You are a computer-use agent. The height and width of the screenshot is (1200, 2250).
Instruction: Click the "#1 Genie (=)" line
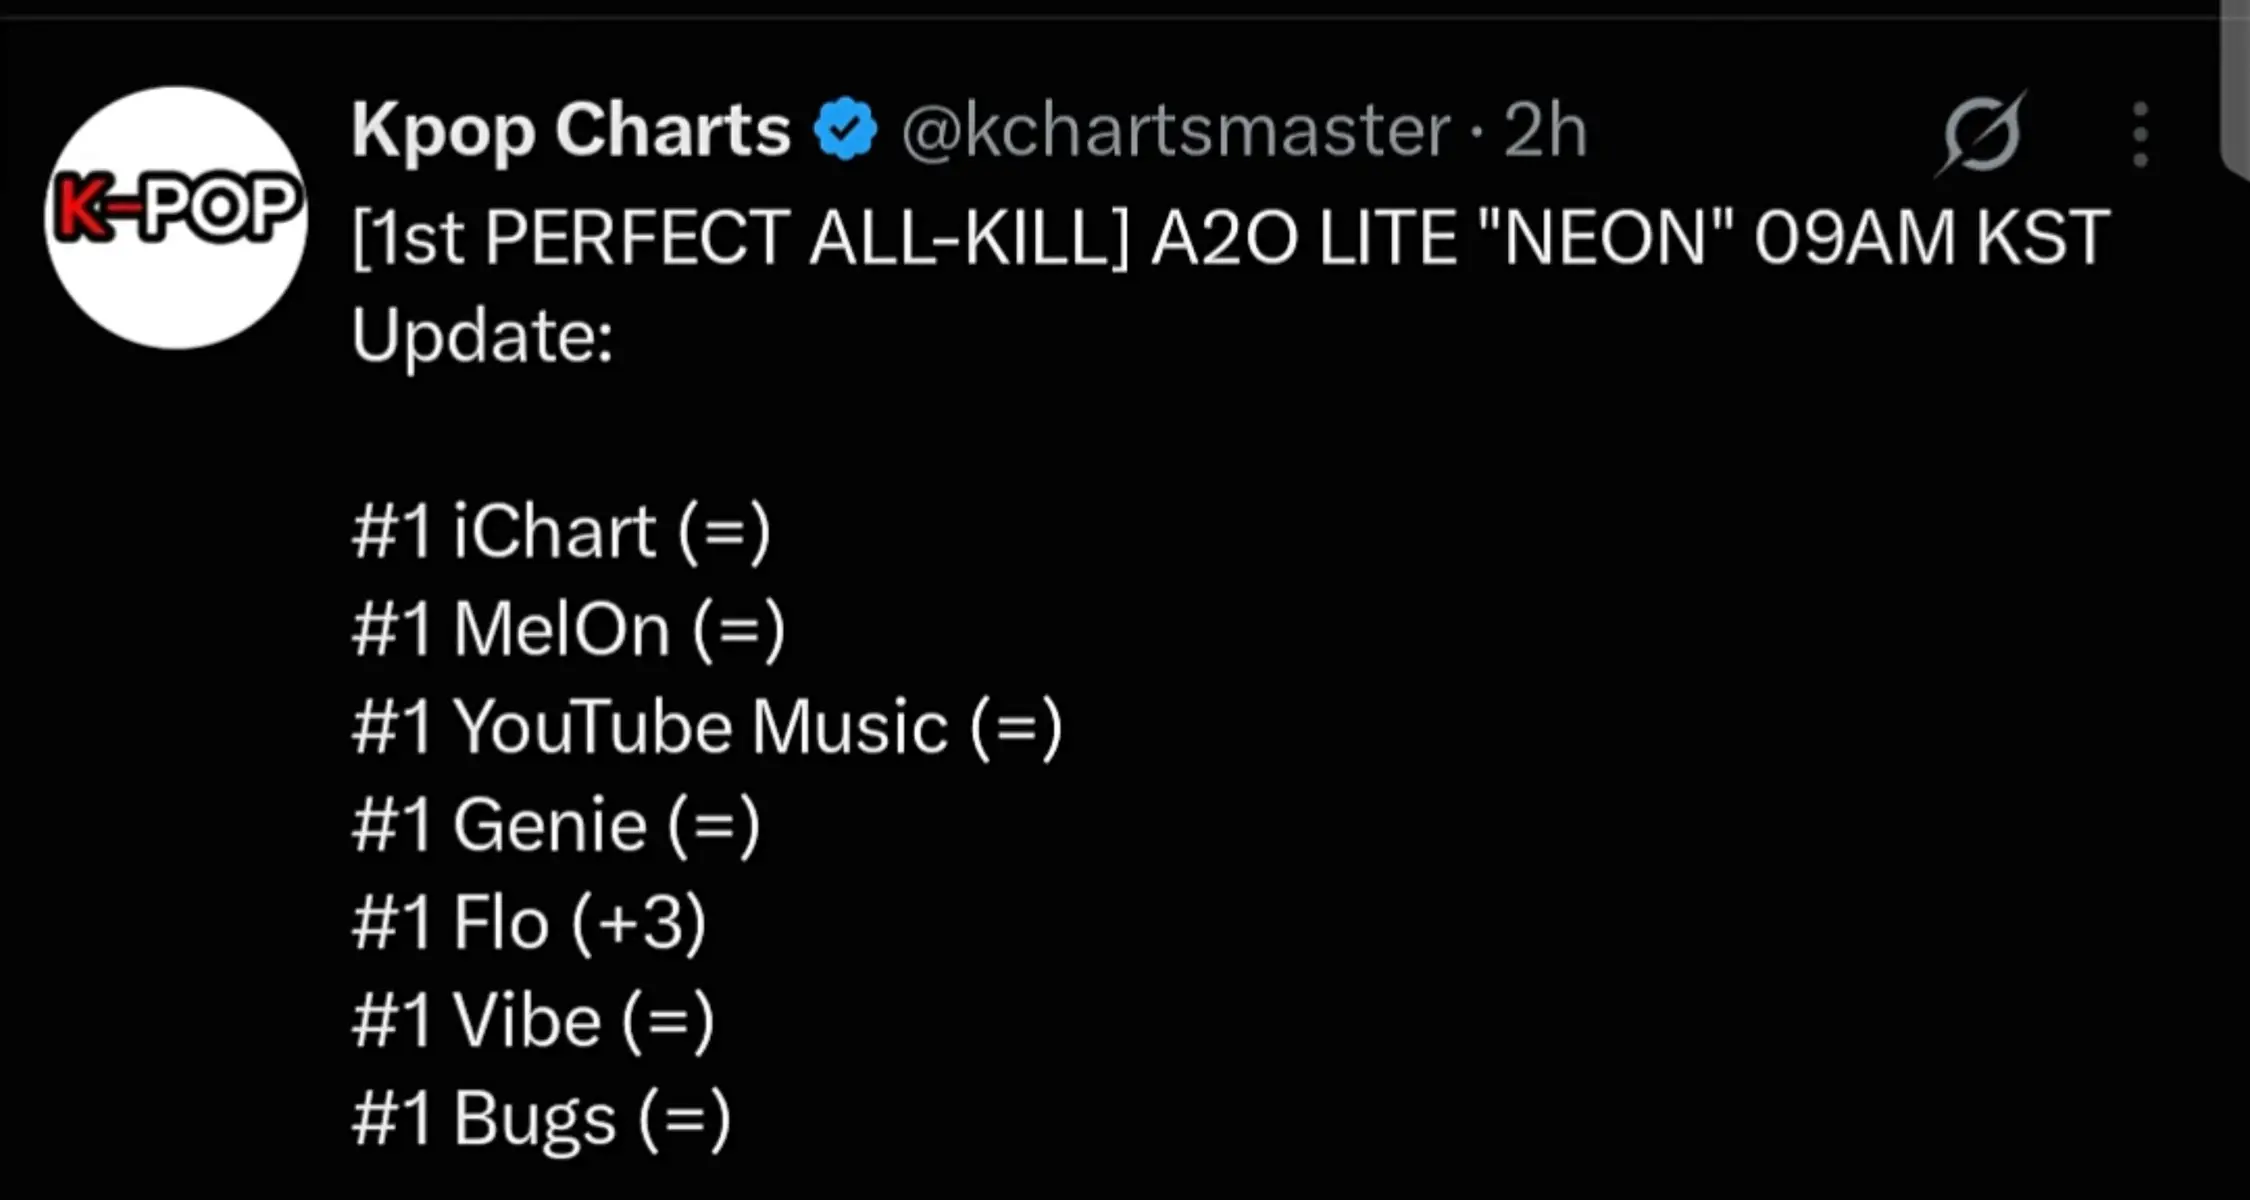(556, 826)
